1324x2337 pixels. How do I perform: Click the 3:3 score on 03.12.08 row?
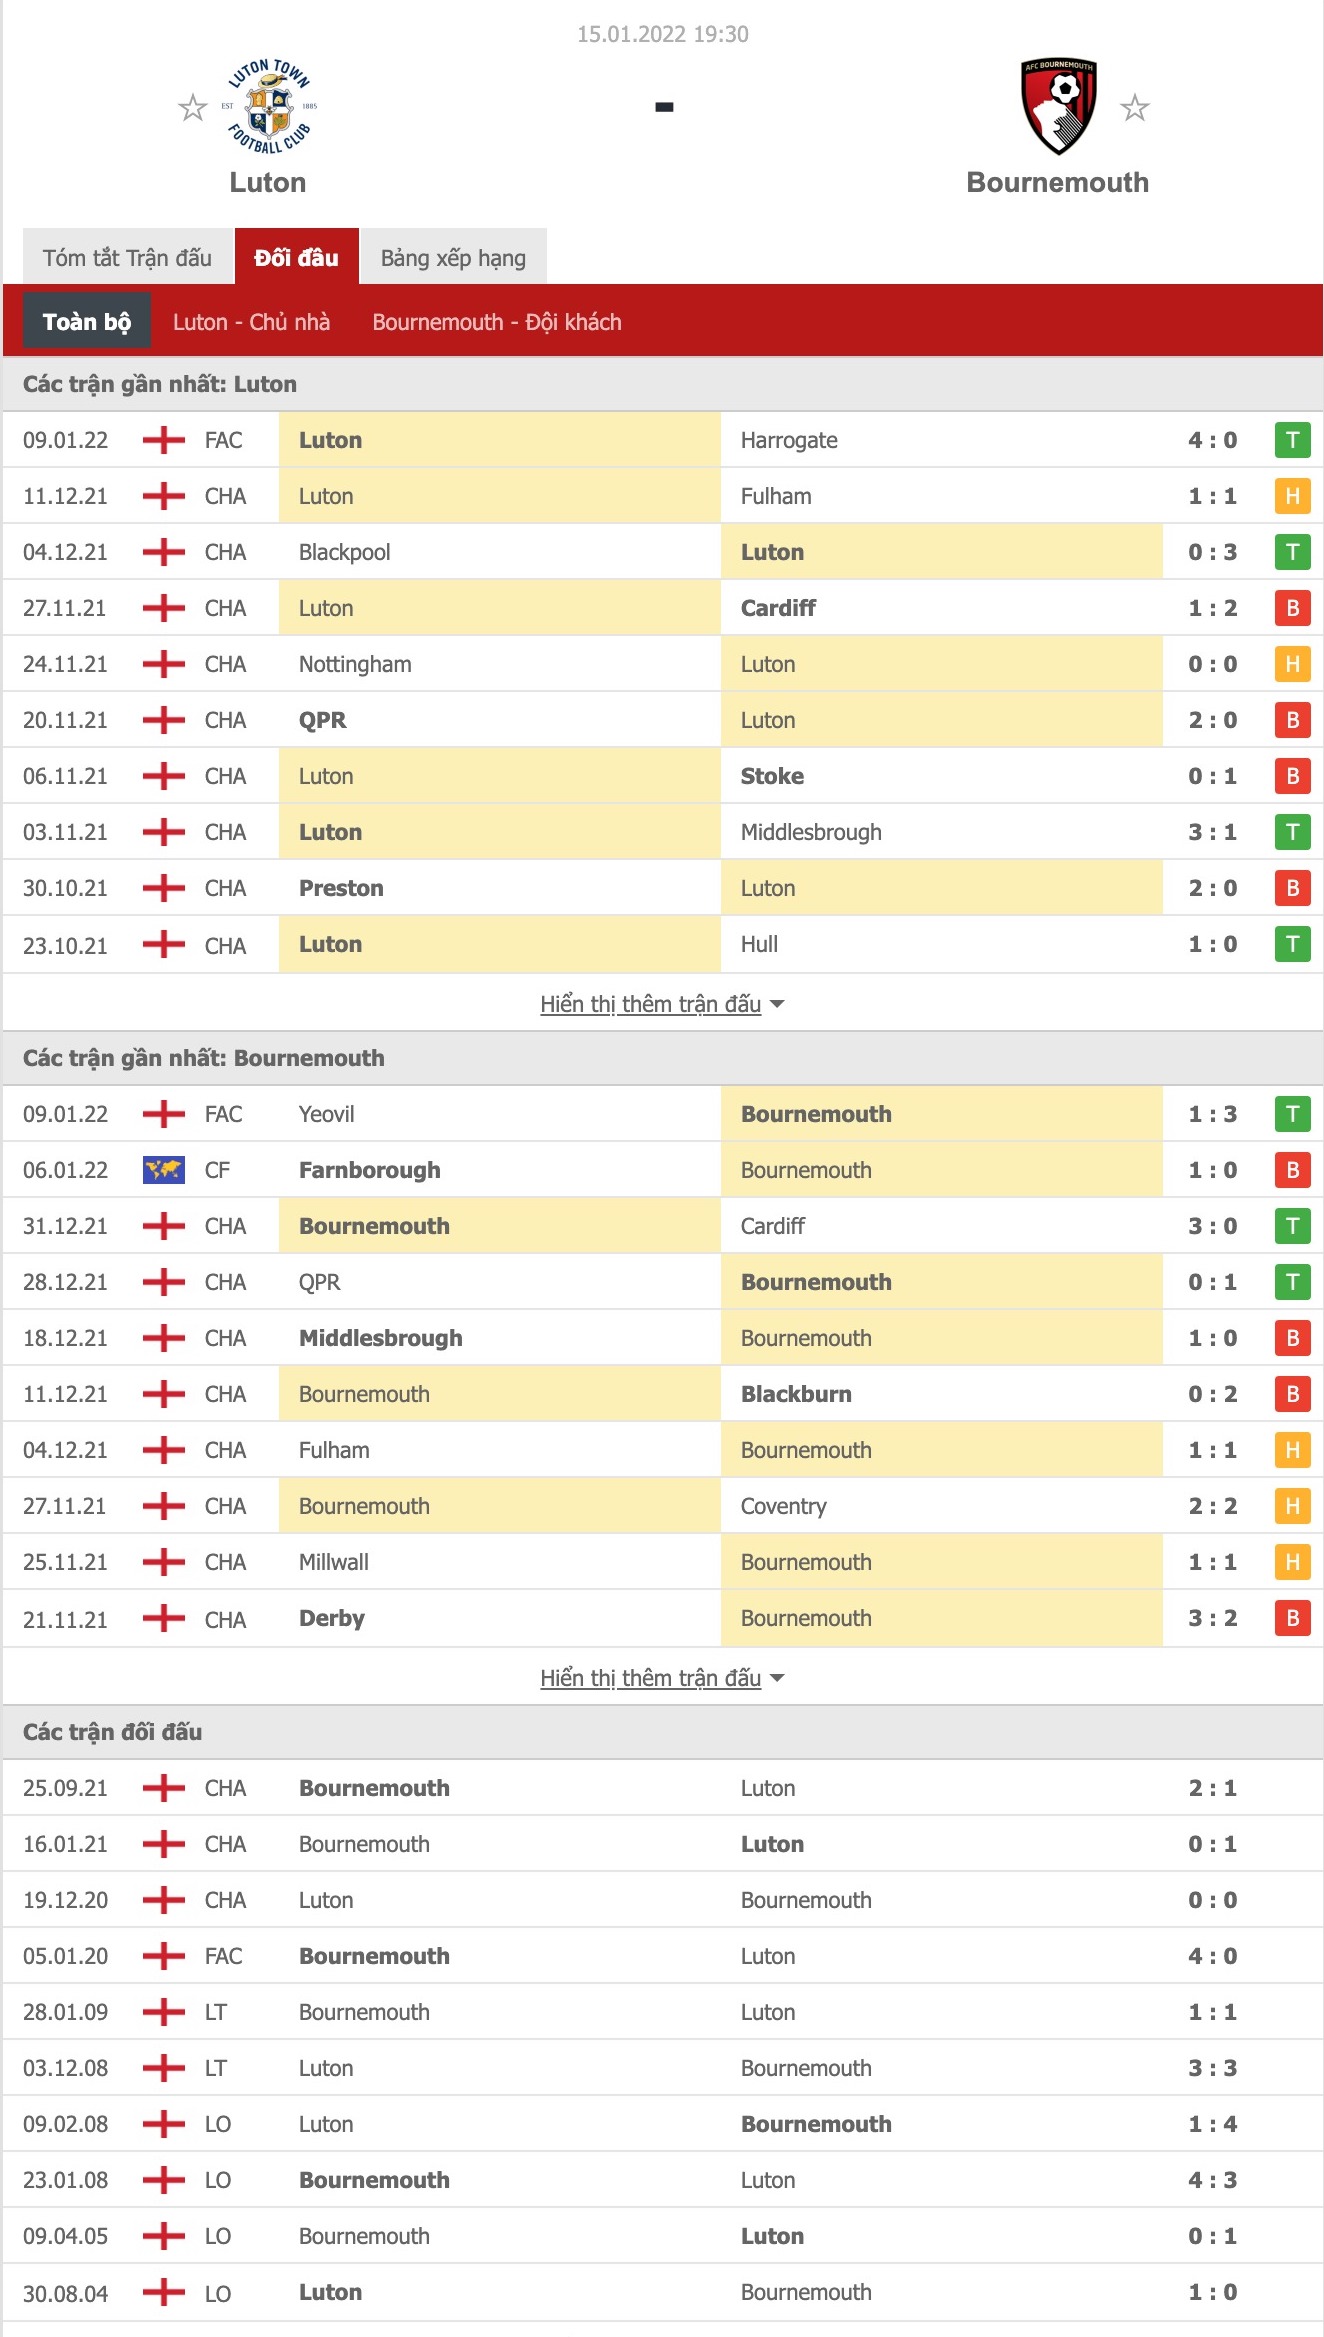click(1212, 2068)
